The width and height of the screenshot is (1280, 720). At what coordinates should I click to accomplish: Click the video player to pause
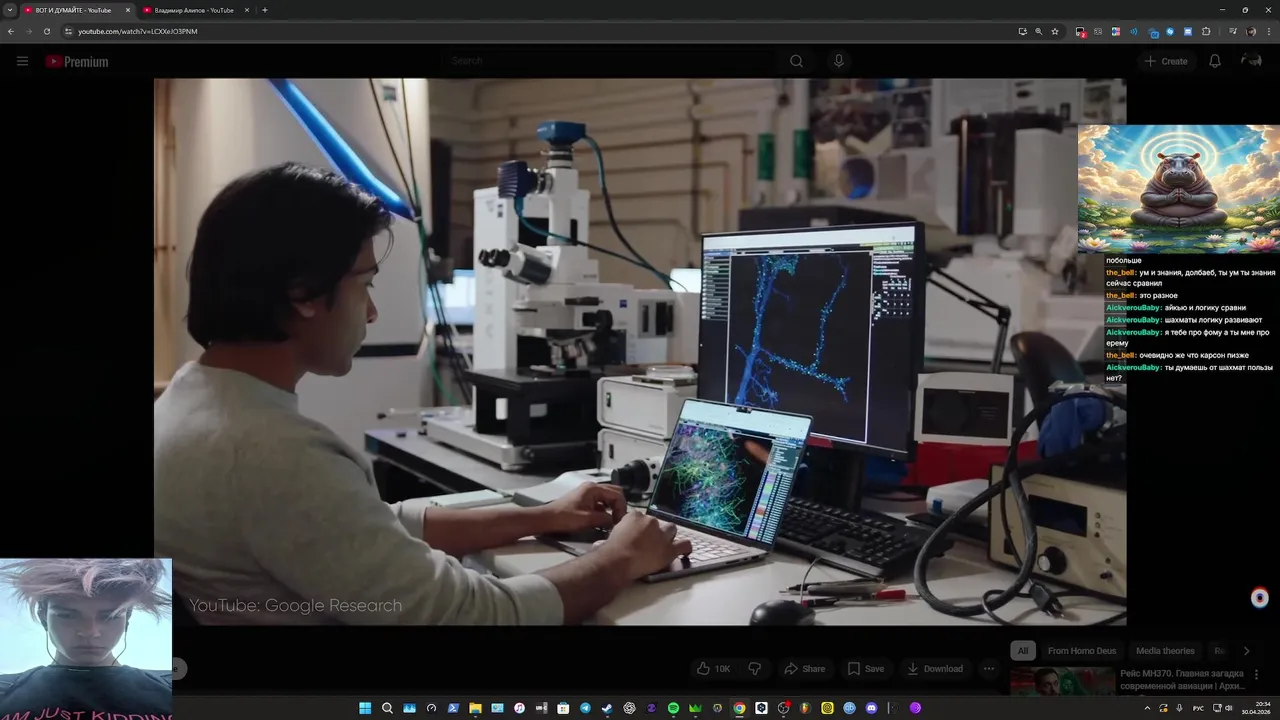pyautogui.click(x=640, y=352)
